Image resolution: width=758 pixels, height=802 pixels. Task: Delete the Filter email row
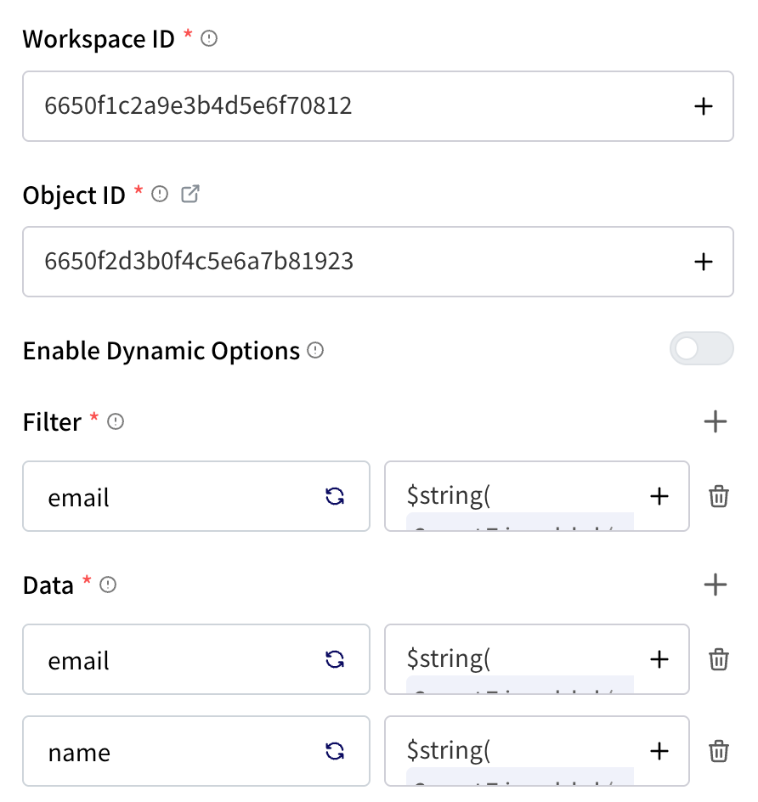719,496
